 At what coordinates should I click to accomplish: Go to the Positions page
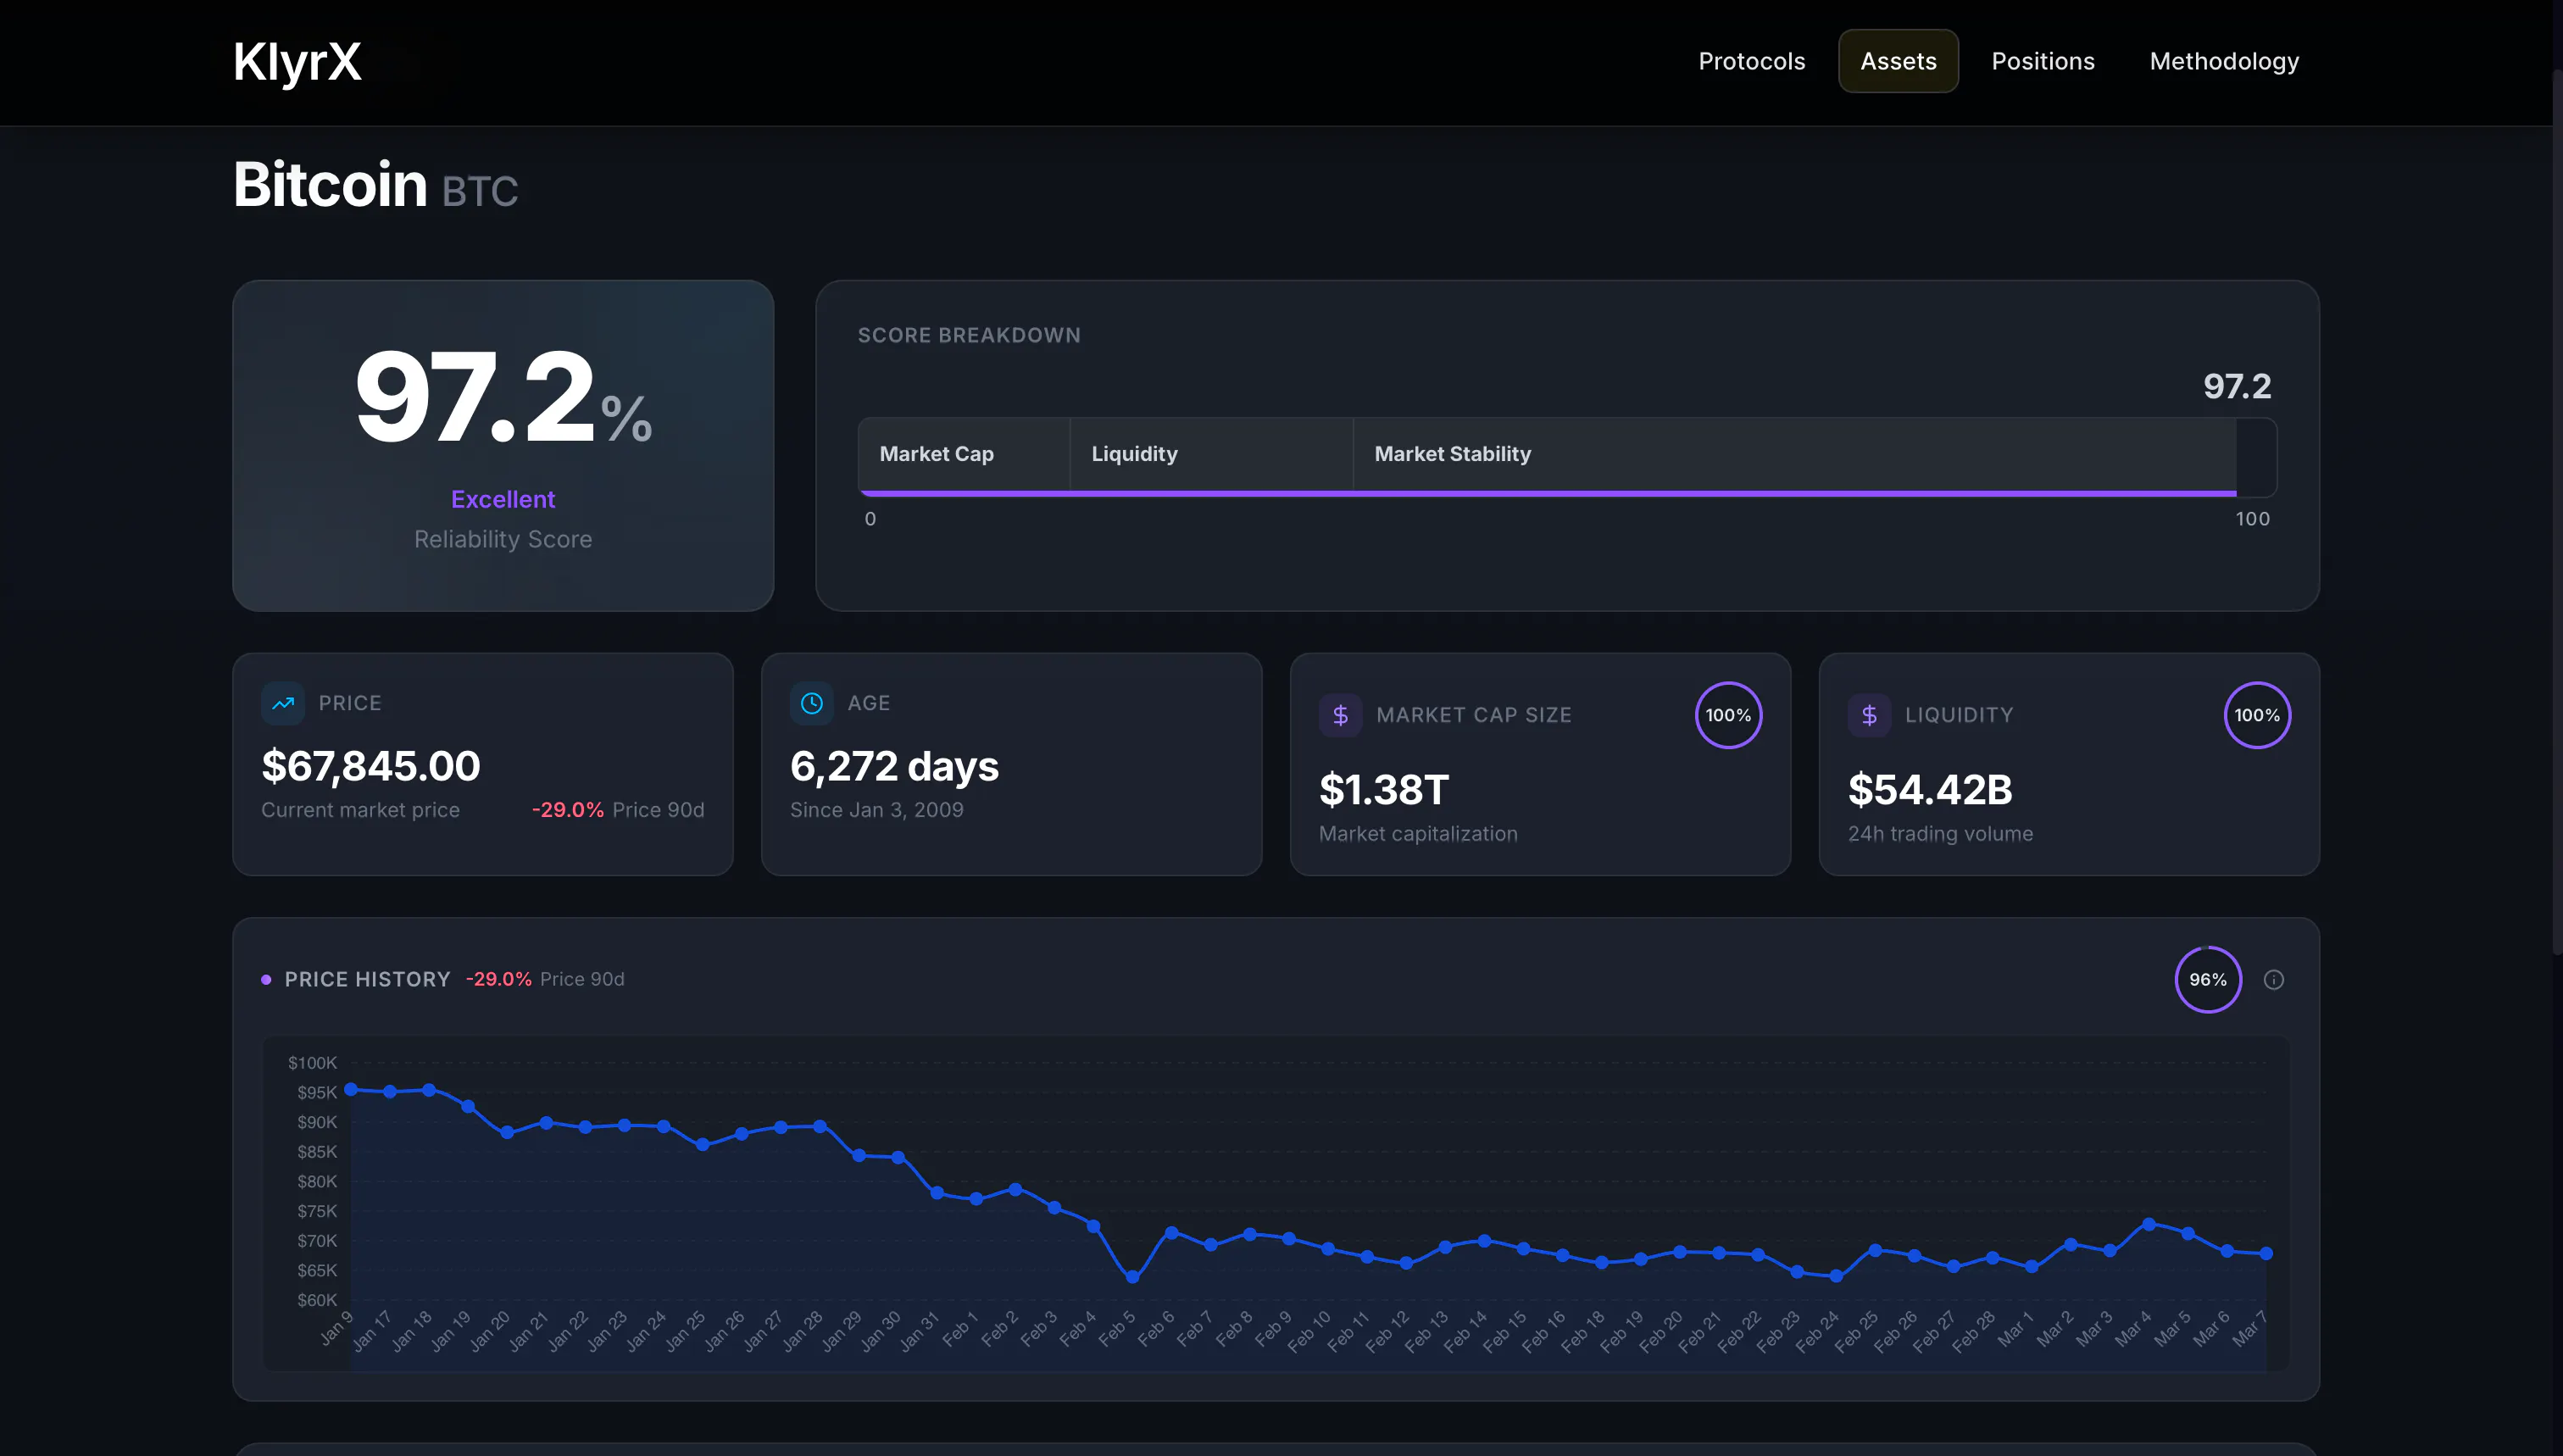(x=2042, y=61)
